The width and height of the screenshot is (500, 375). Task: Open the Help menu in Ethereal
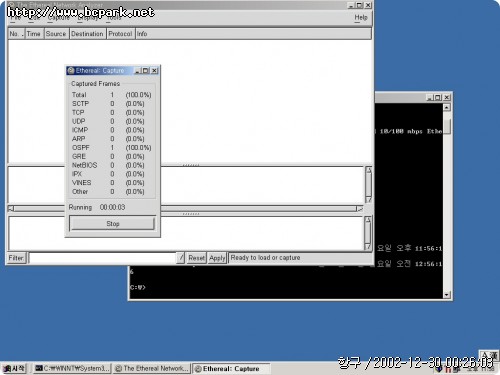(361, 17)
